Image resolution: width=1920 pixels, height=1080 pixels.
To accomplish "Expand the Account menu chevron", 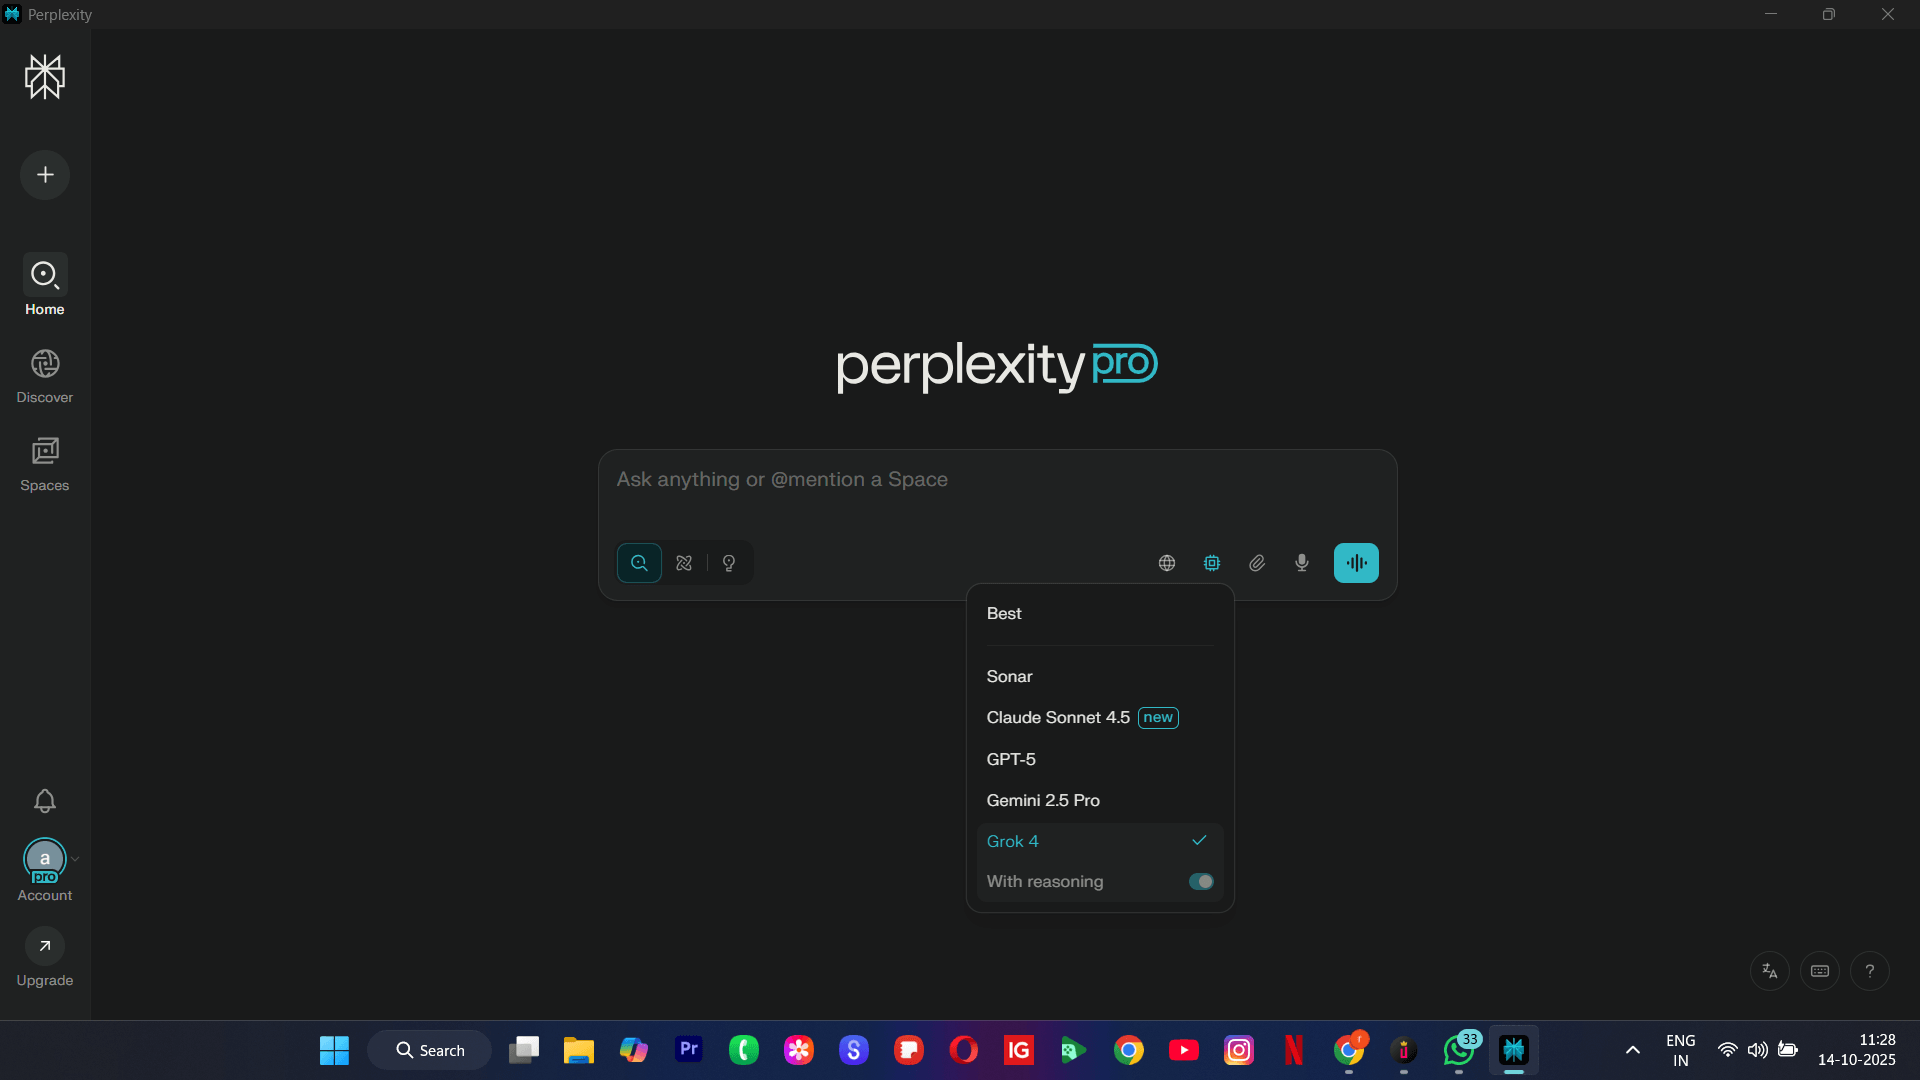I will coord(75,859).
